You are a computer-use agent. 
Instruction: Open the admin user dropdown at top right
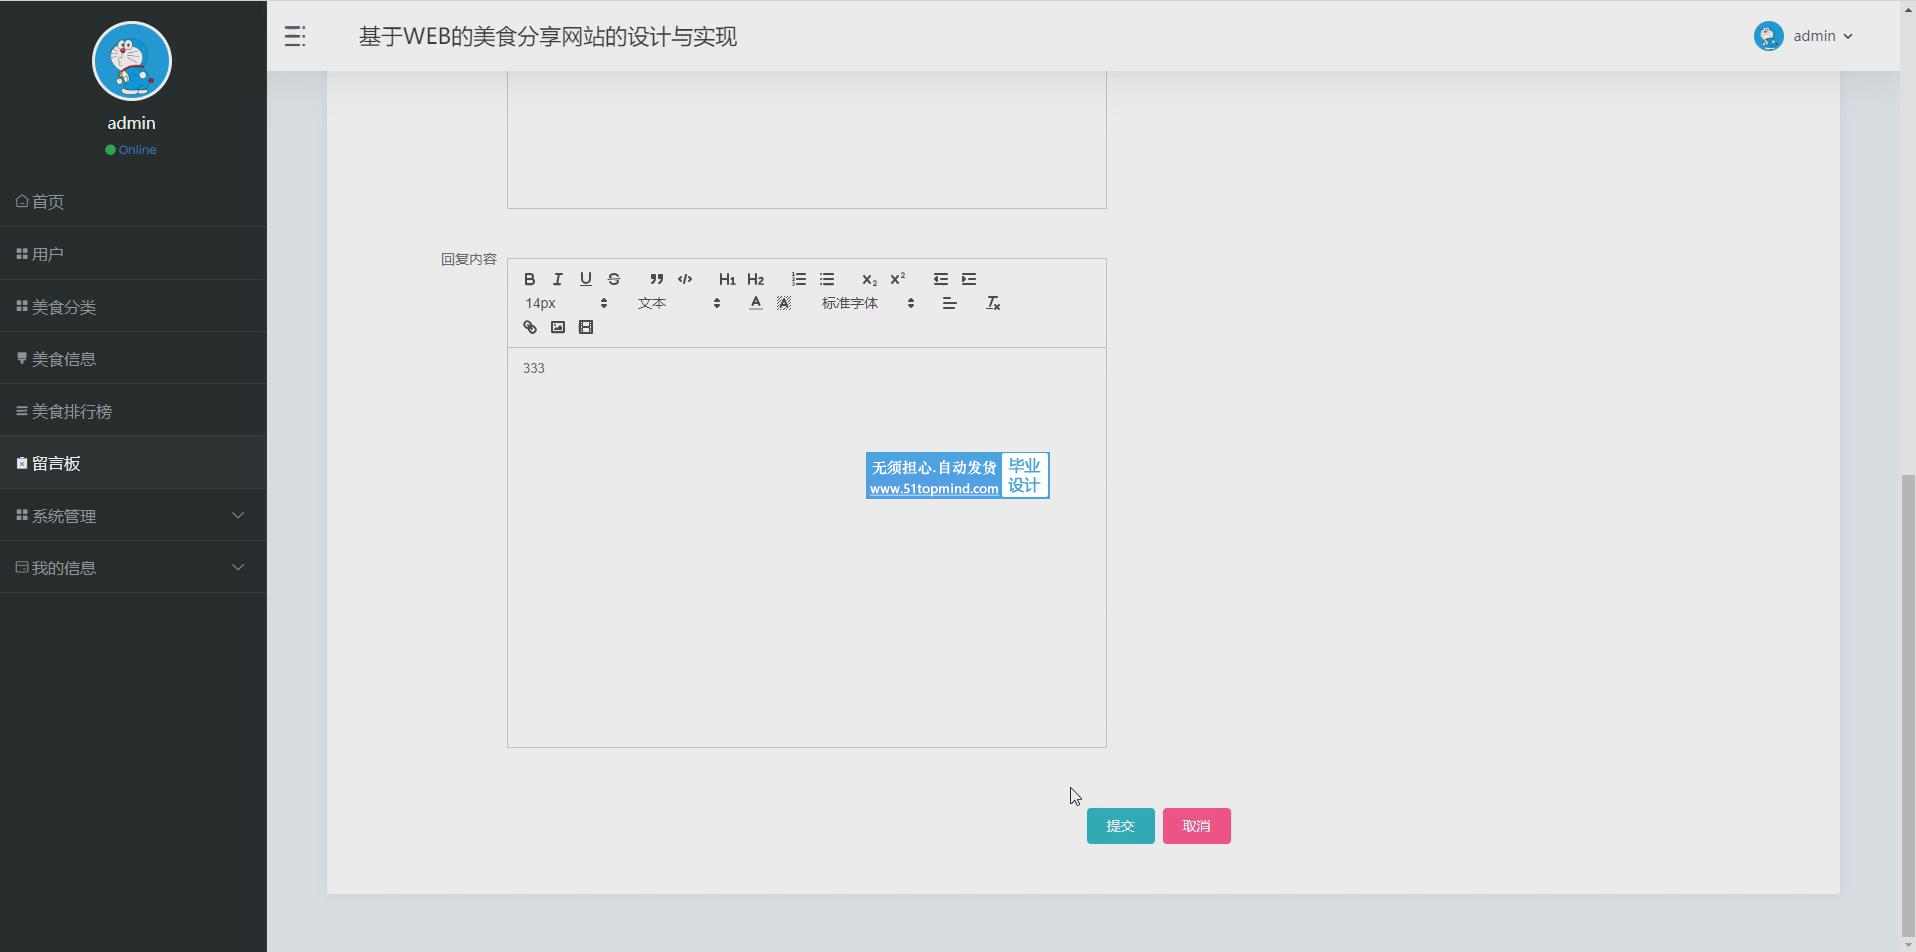1804,36
